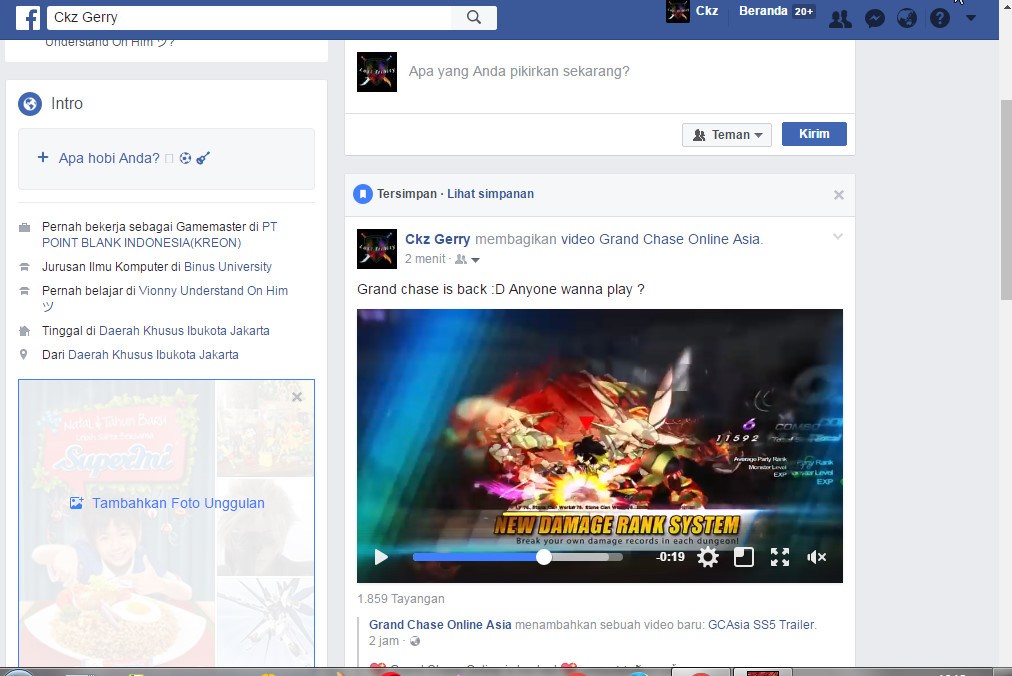Click the post author's avatar thumbnail

[x=377, y=249]
